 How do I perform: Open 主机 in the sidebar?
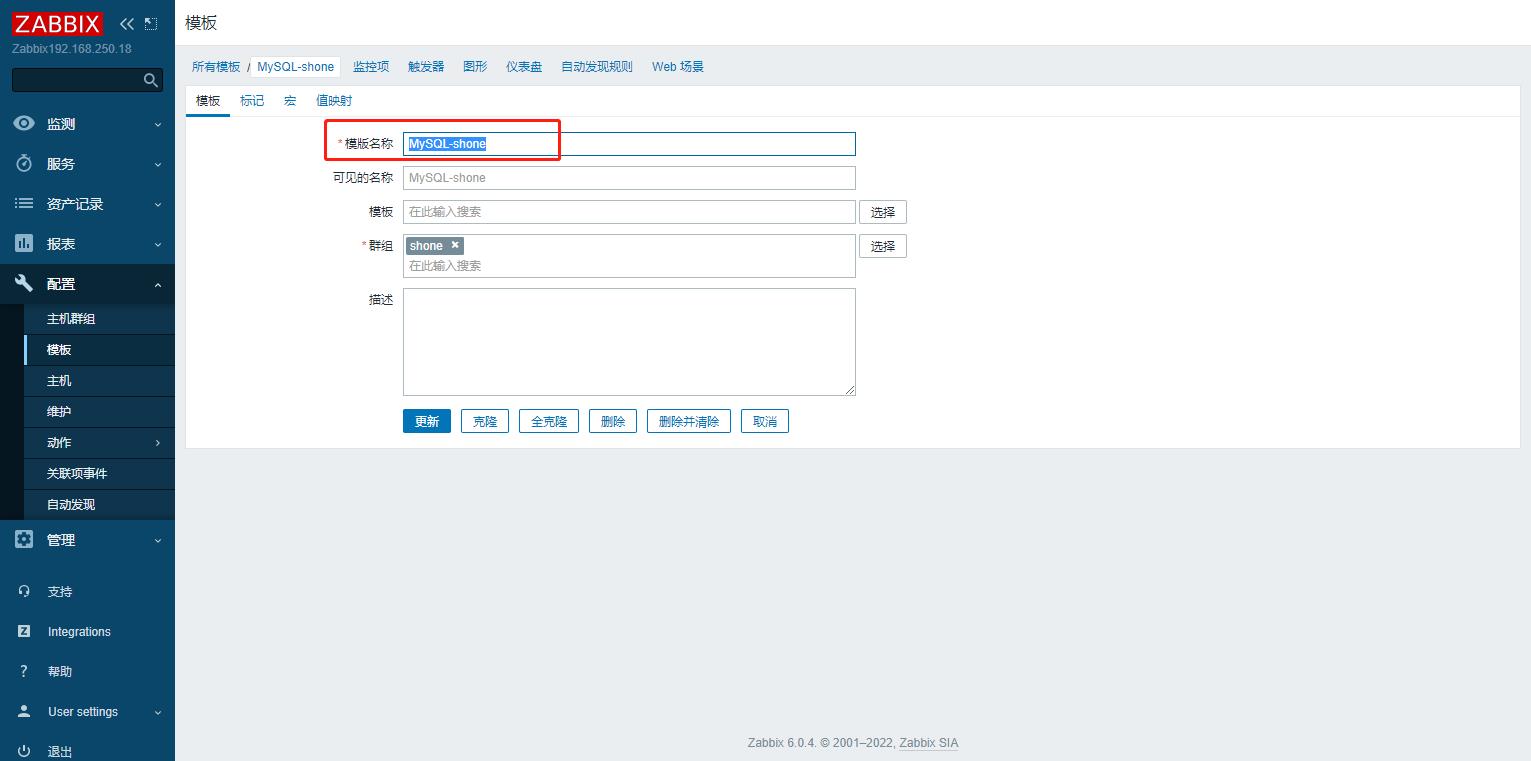coord(99,381)
